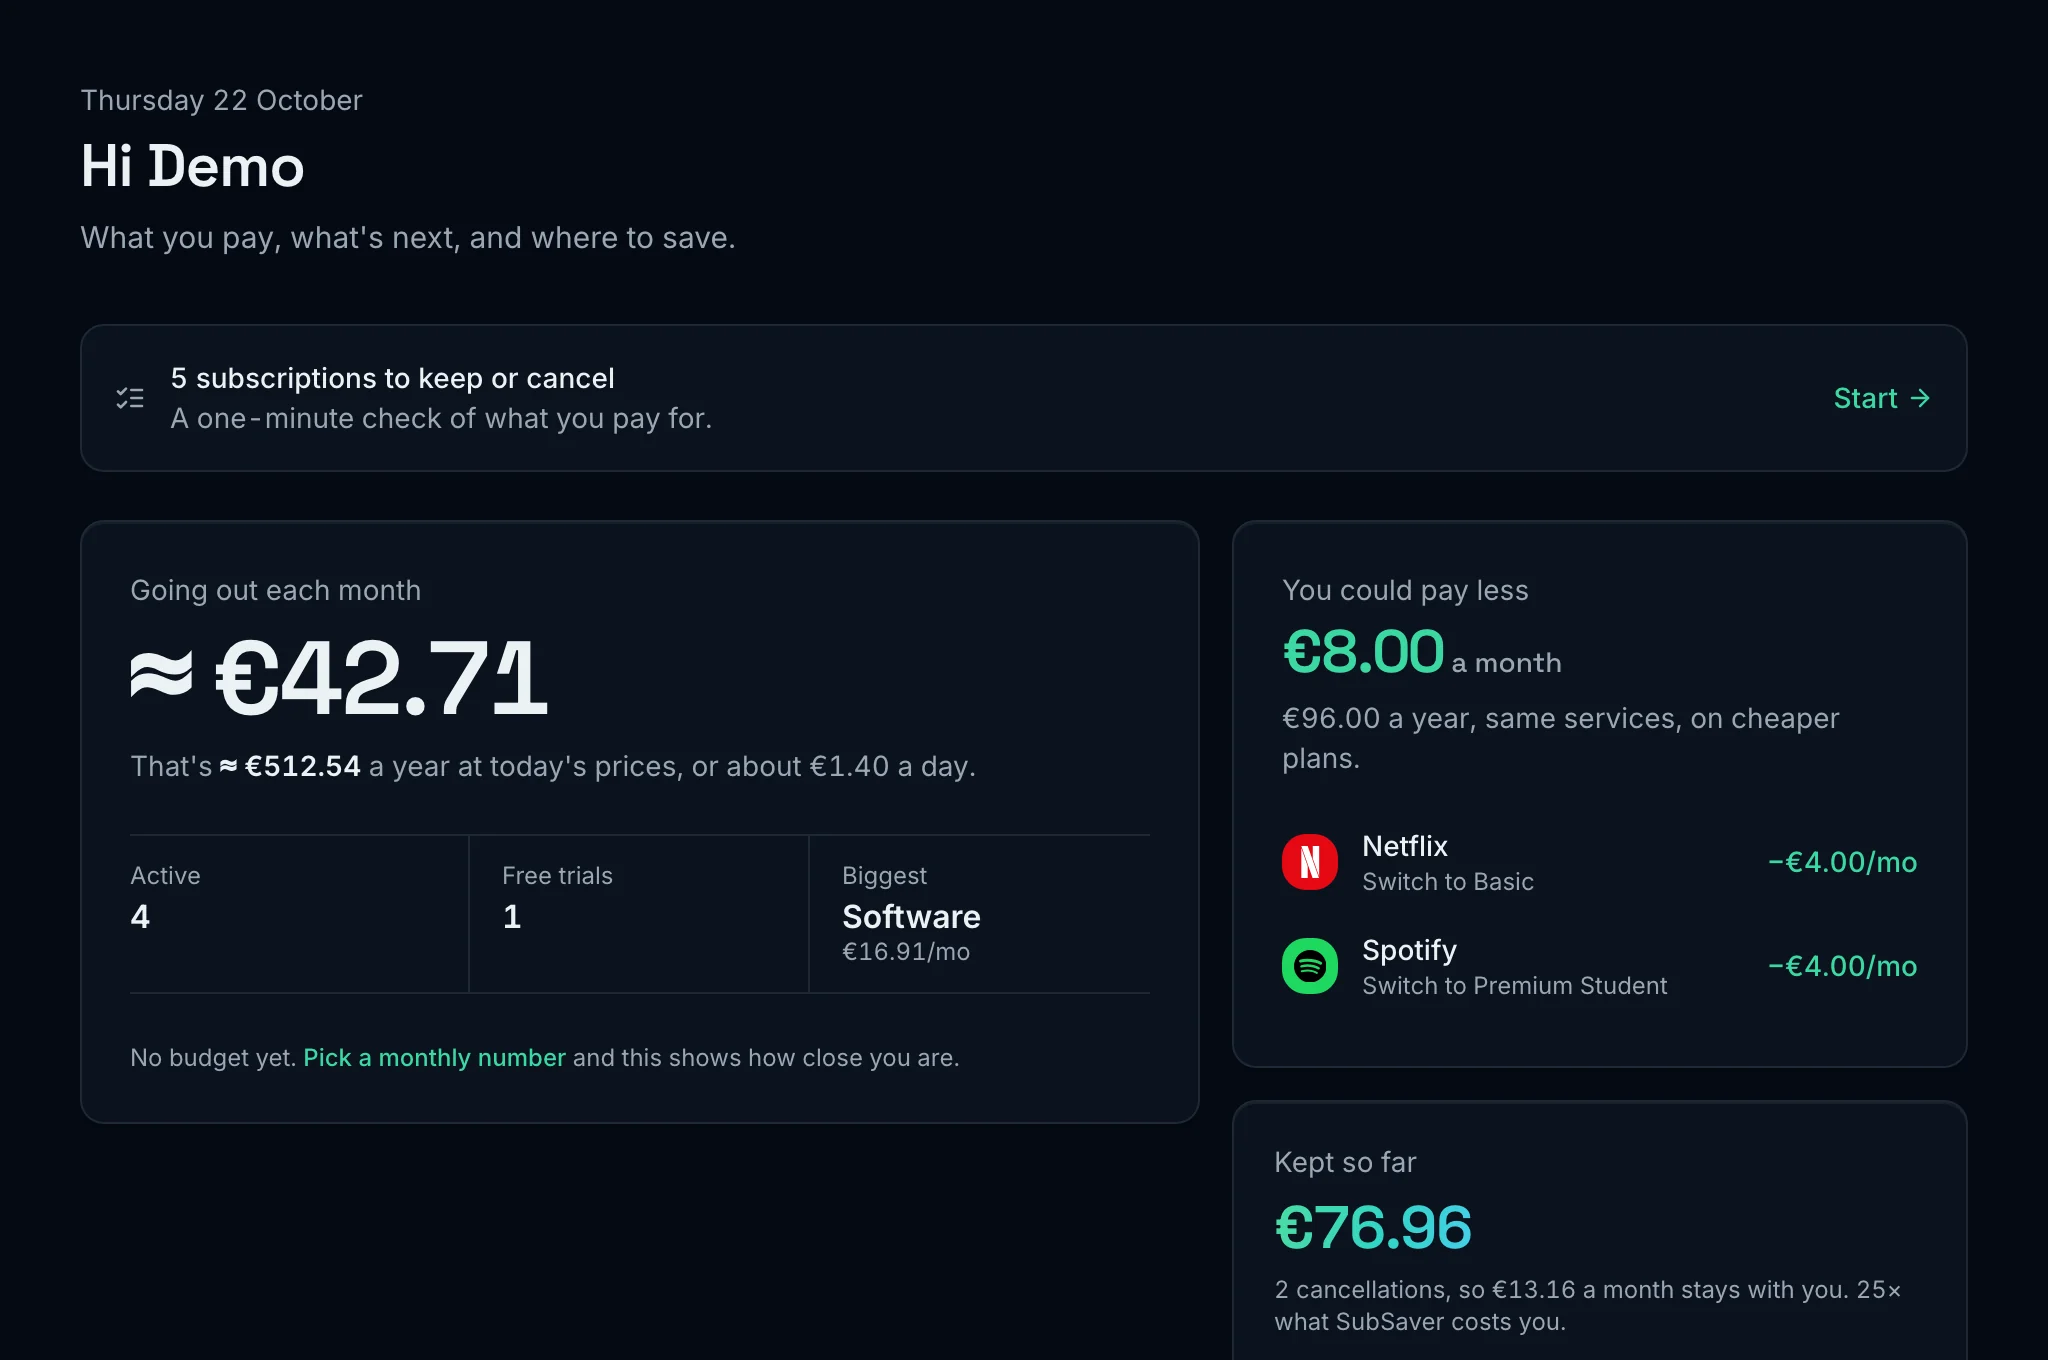Click '2 cancellations' summary text
This screenshot has height=1360, width=2048.
pos(1587,1305)
